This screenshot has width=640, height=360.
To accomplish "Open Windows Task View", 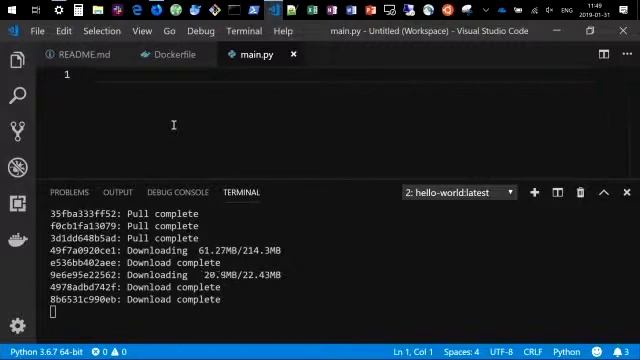I will [x=36, y=10].
